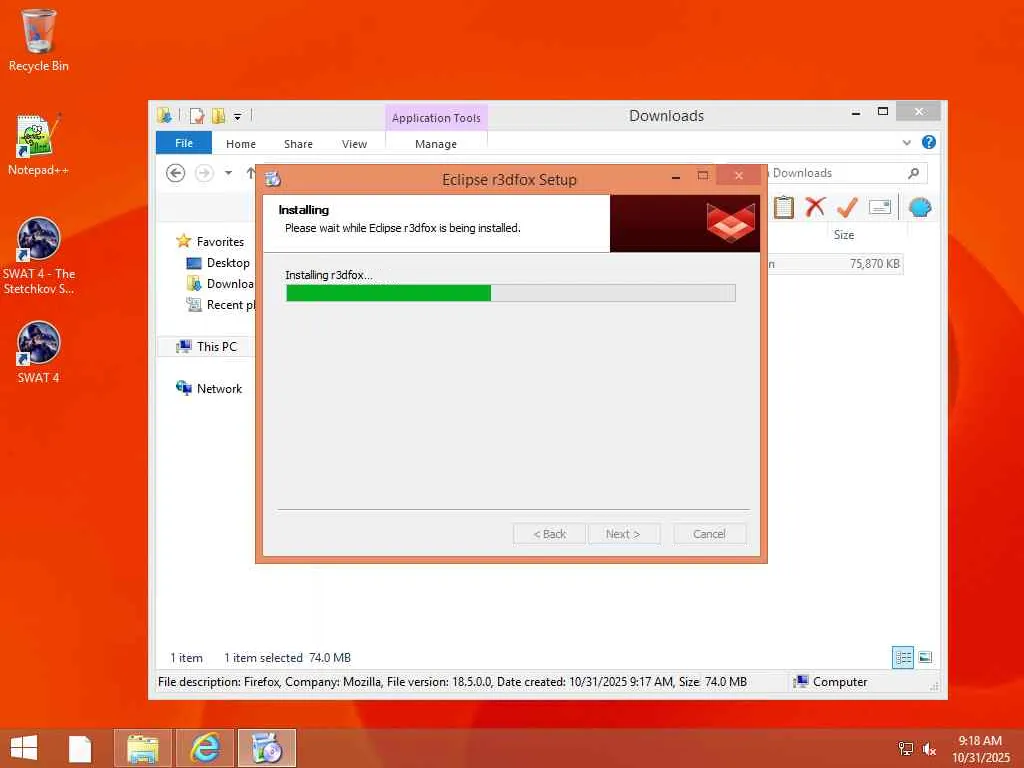The image size is (1024, 768).
Task: Select the installer setup taskbar icon
Action: 266,748
